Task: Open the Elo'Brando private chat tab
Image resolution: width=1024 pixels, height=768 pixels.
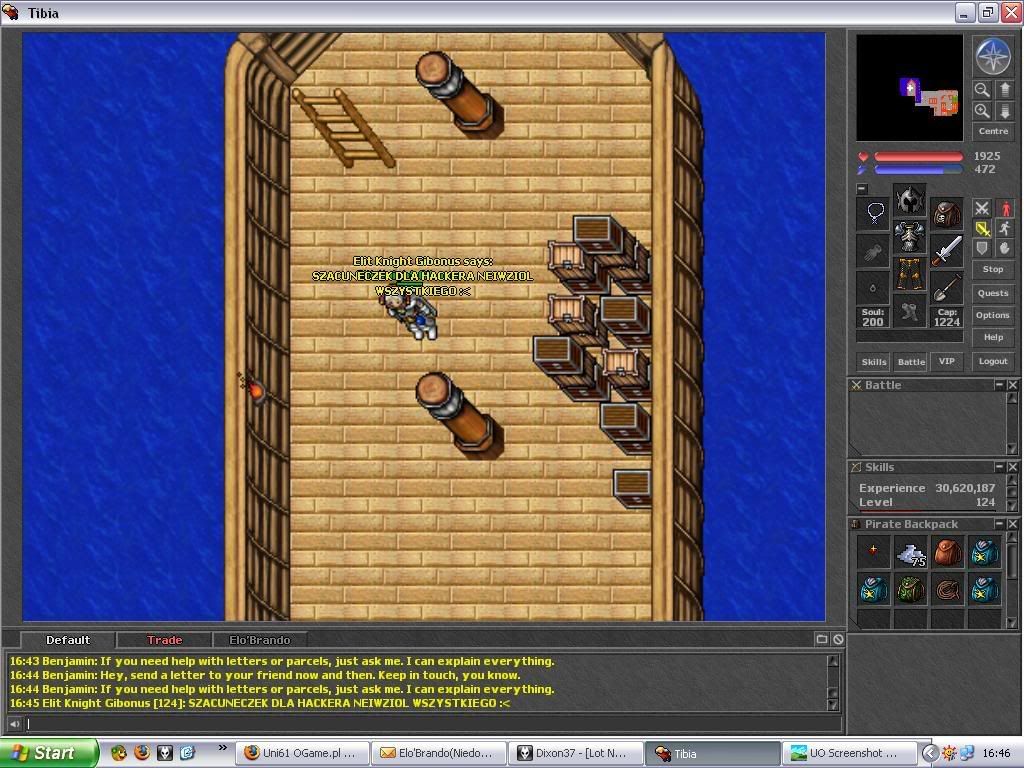Action: point(260,640)
